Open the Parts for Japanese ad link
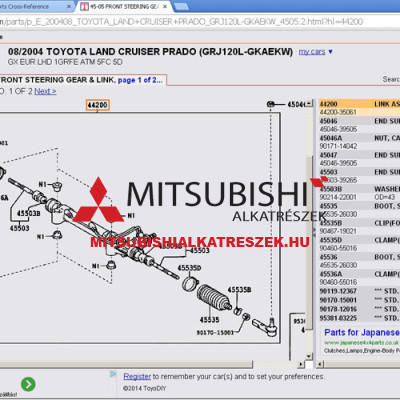400x400 pixels. pos(362,333)
